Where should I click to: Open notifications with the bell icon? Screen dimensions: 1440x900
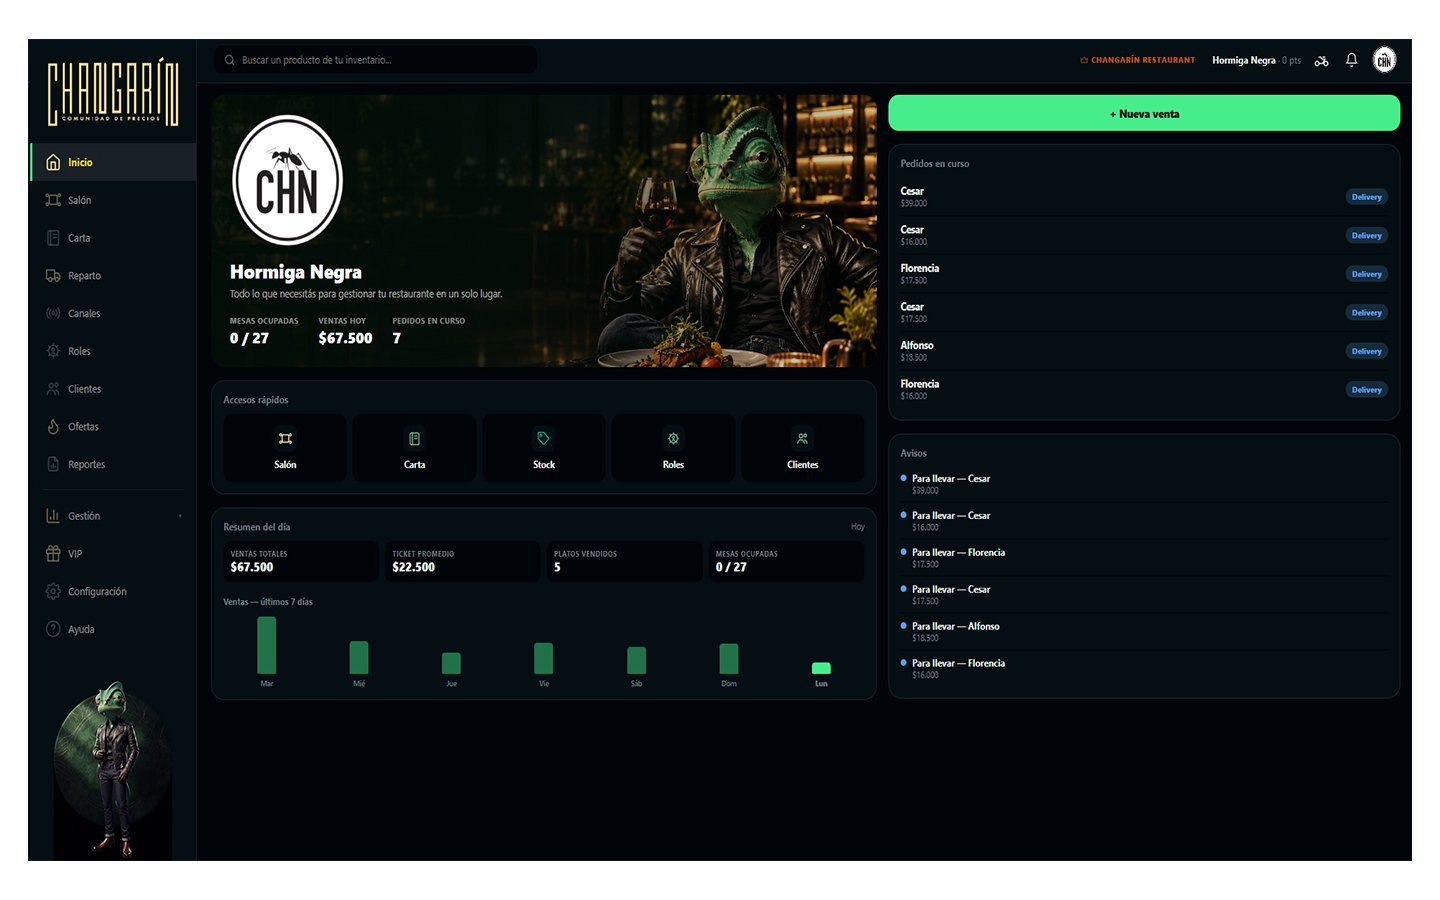tap(1351, 60)
